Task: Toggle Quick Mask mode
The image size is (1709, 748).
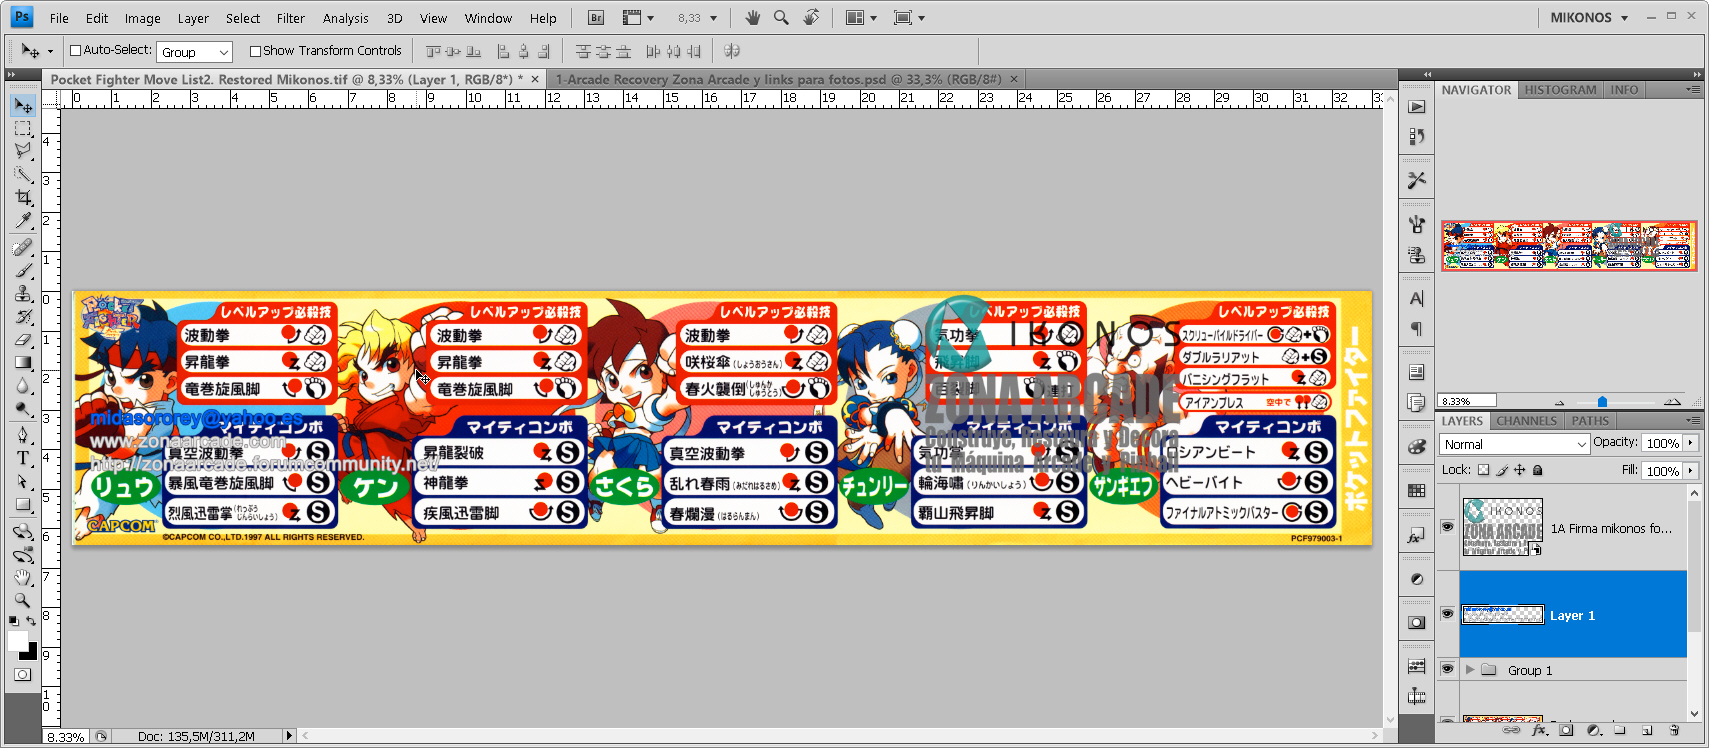Action: coord(22,675)
